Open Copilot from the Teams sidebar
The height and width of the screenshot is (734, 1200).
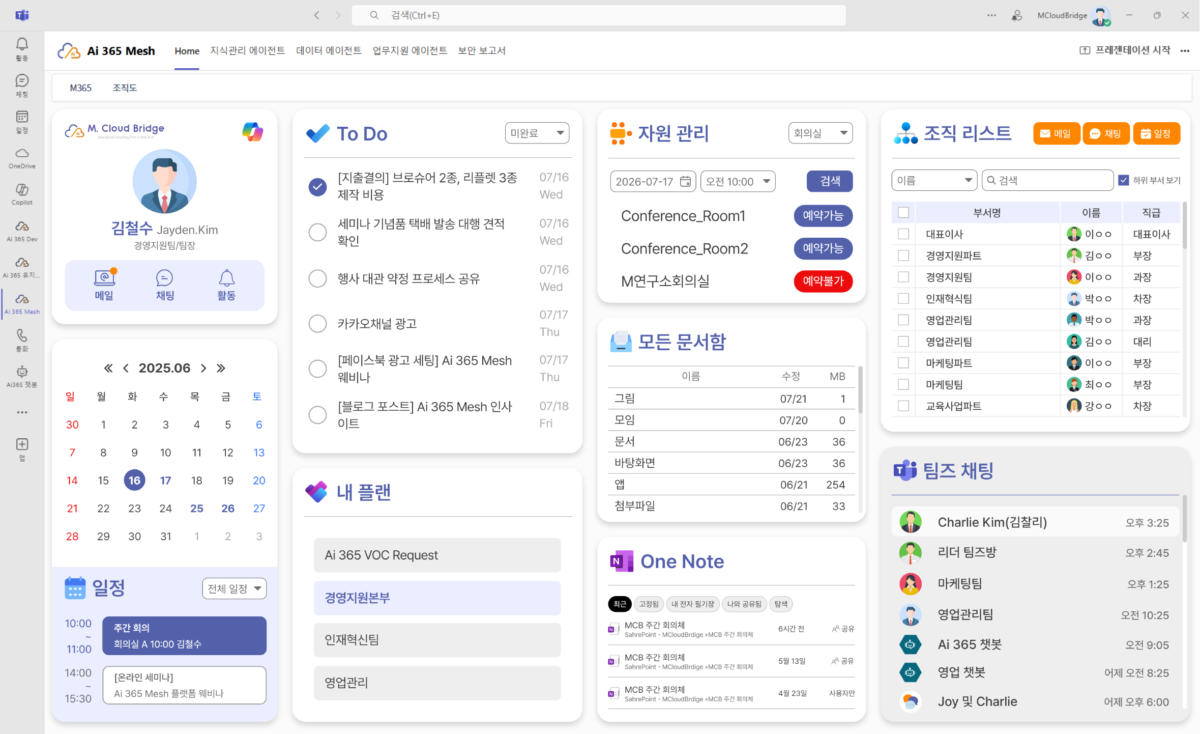click(x=22, y=194)
